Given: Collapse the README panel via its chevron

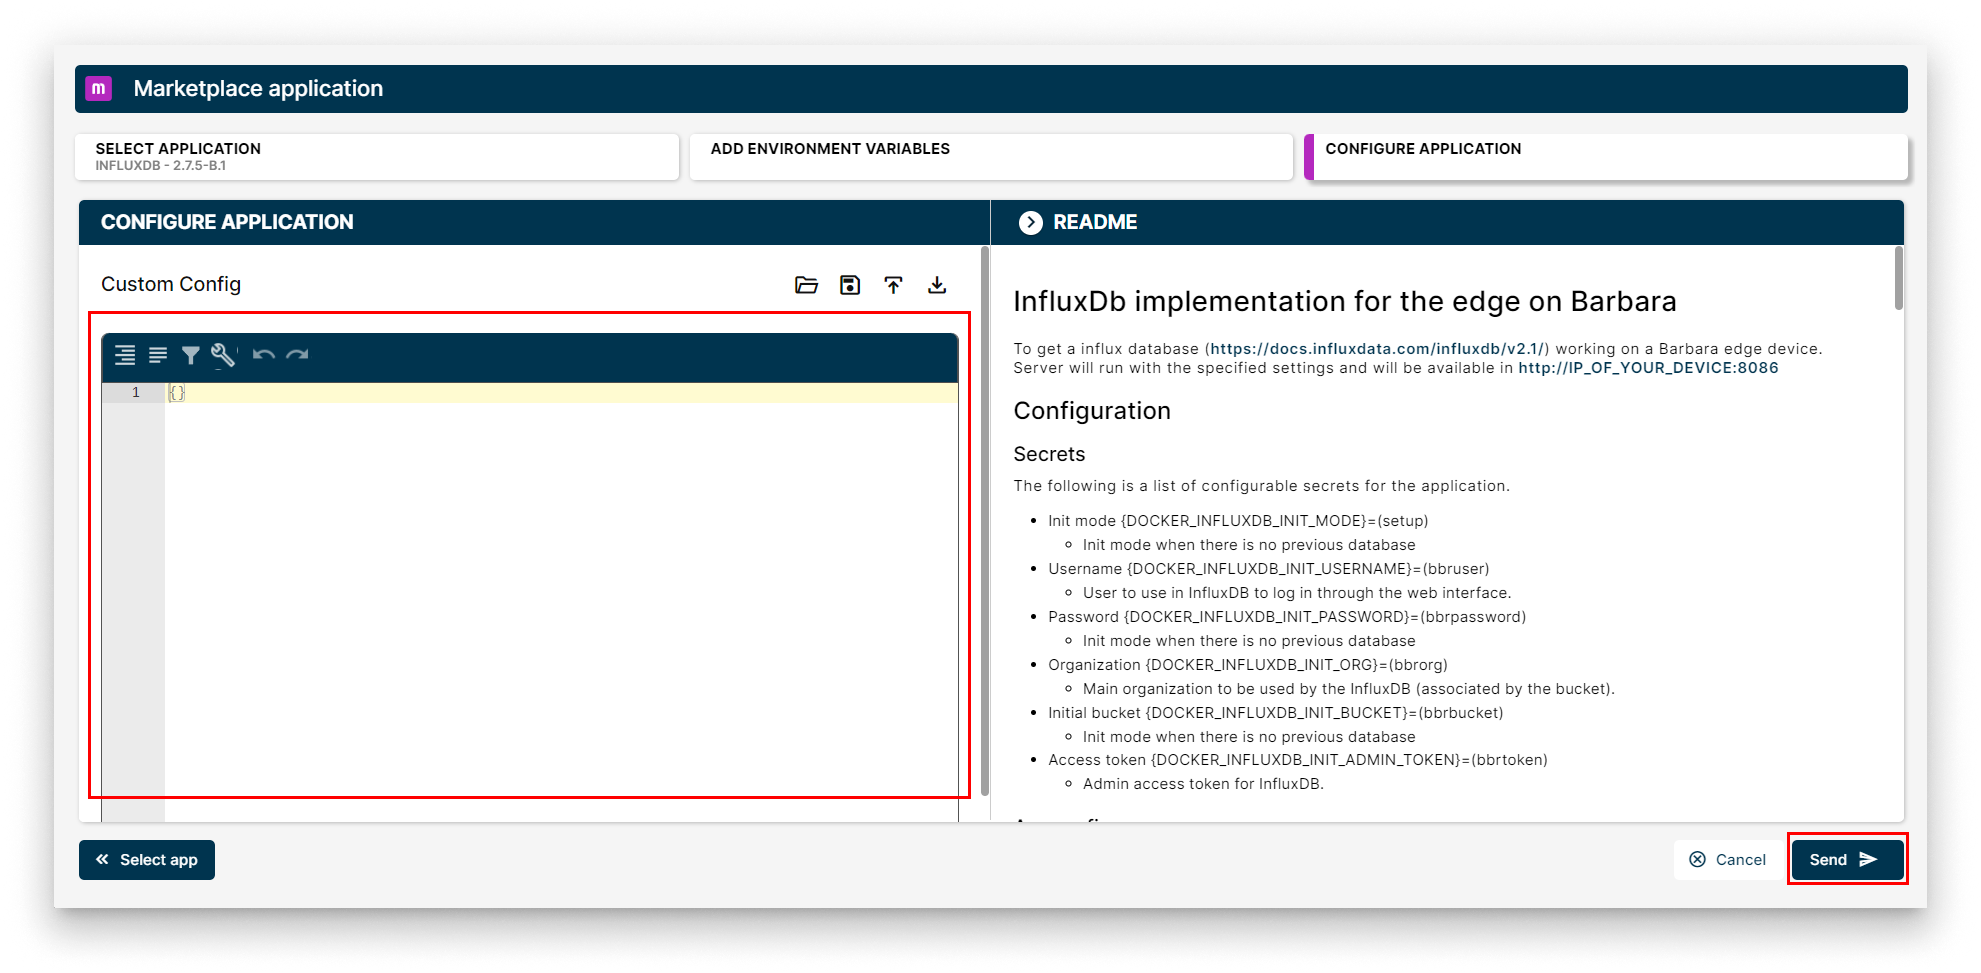Looking at the screenshot, I should (x=1030, y=222).
